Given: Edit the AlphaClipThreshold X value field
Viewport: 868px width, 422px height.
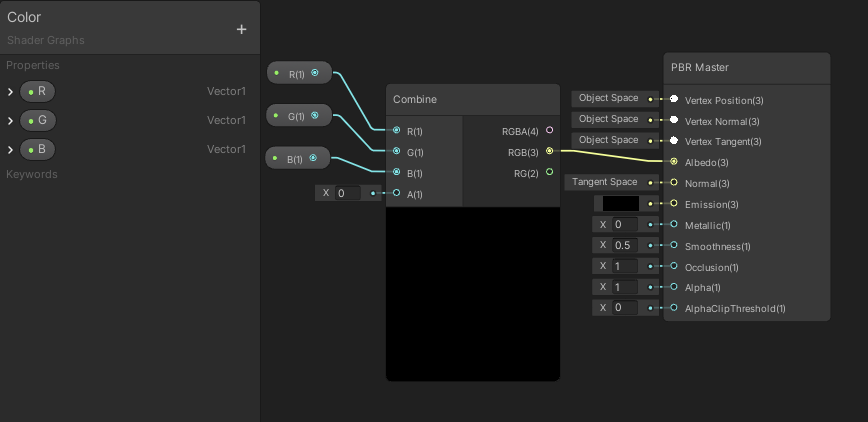Looking at the screenshot, I should 624,307.
